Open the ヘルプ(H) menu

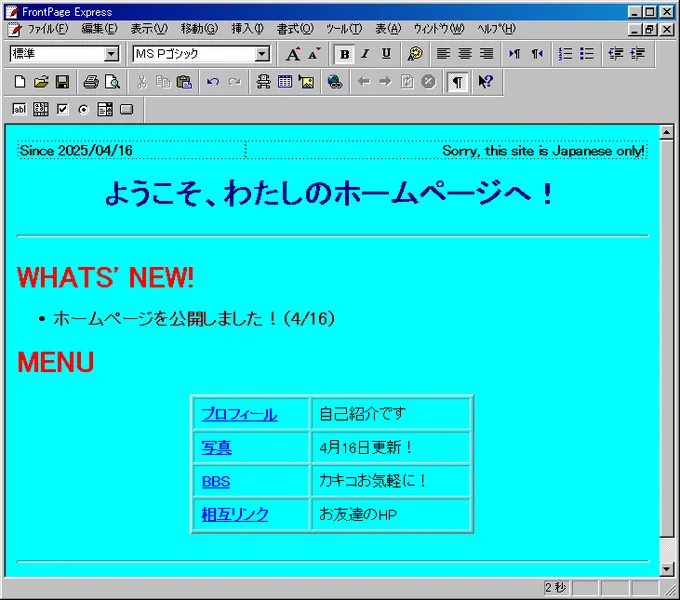(x=496, y=29)
